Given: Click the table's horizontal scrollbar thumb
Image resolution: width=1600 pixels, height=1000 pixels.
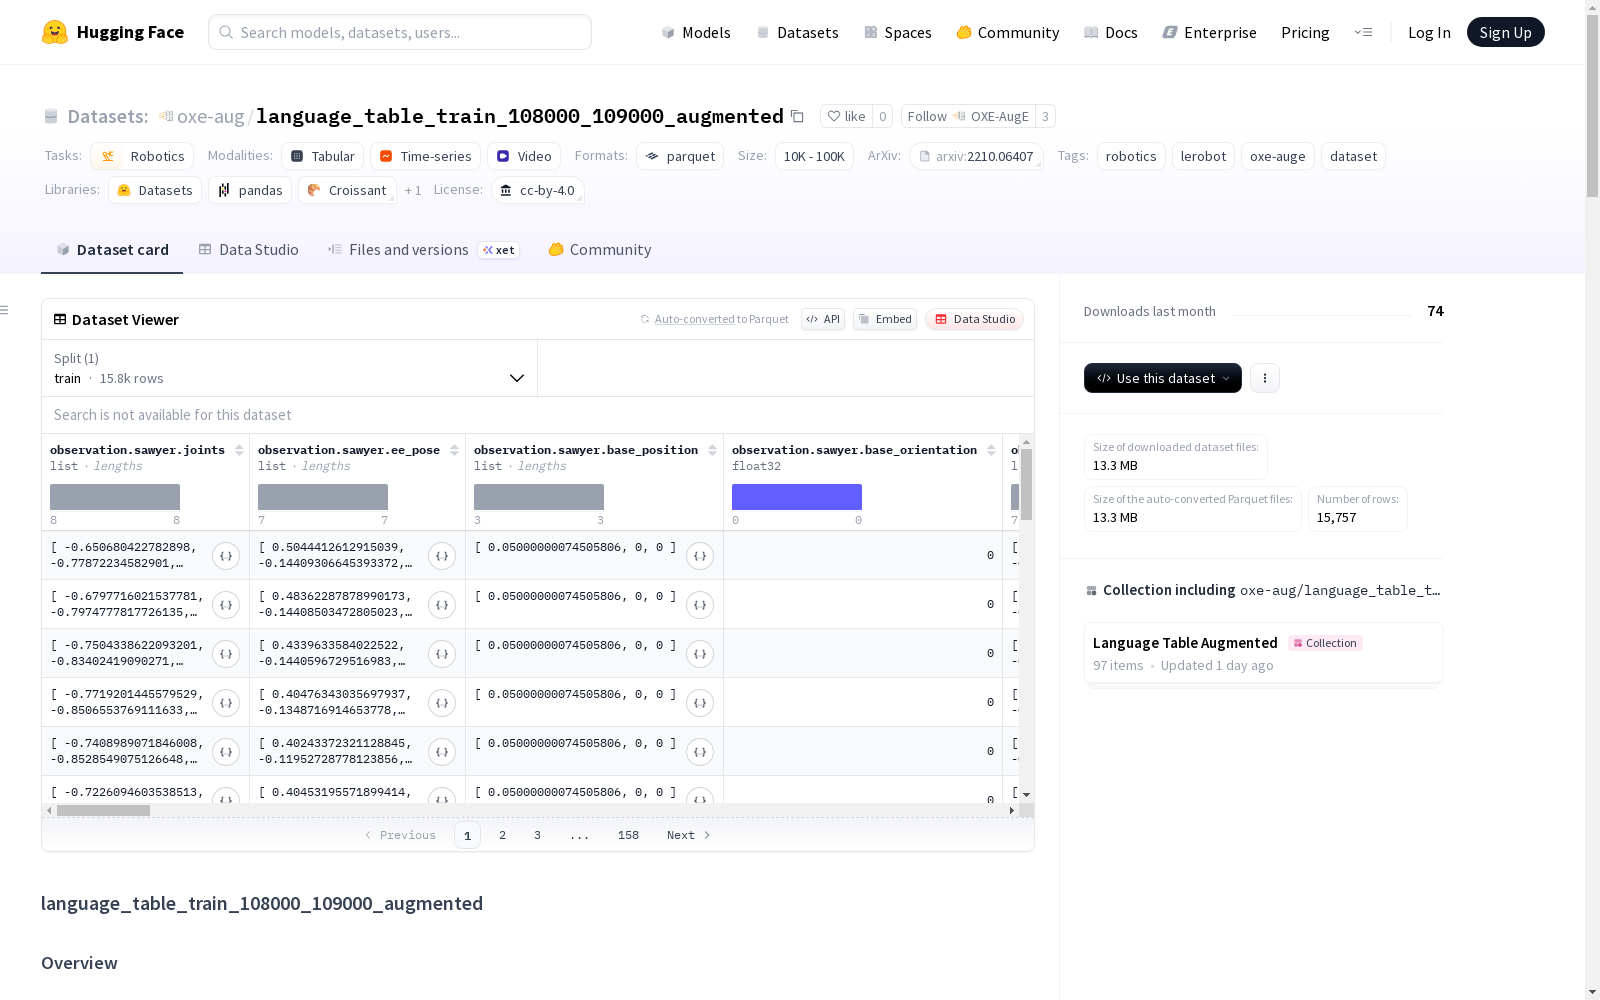Looking at the screenshot, I should point(103,810).
